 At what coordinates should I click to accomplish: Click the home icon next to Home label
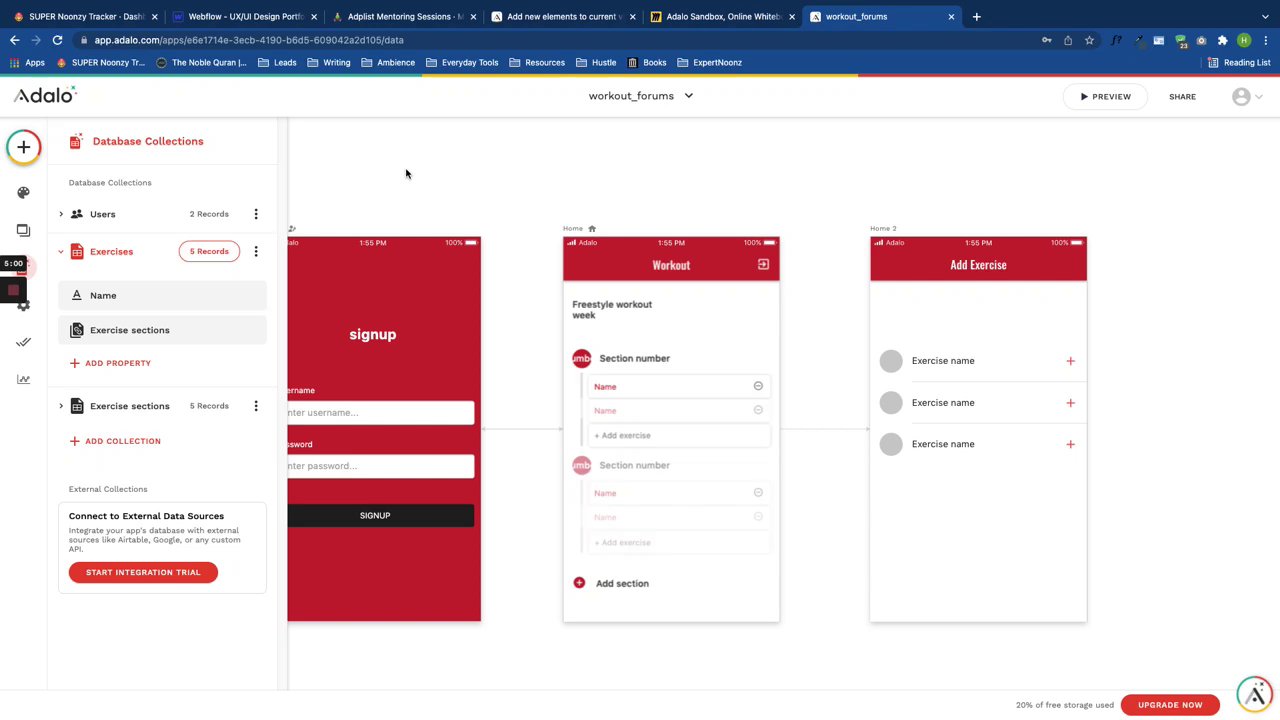pyautogui.click(x=592, y=229)
